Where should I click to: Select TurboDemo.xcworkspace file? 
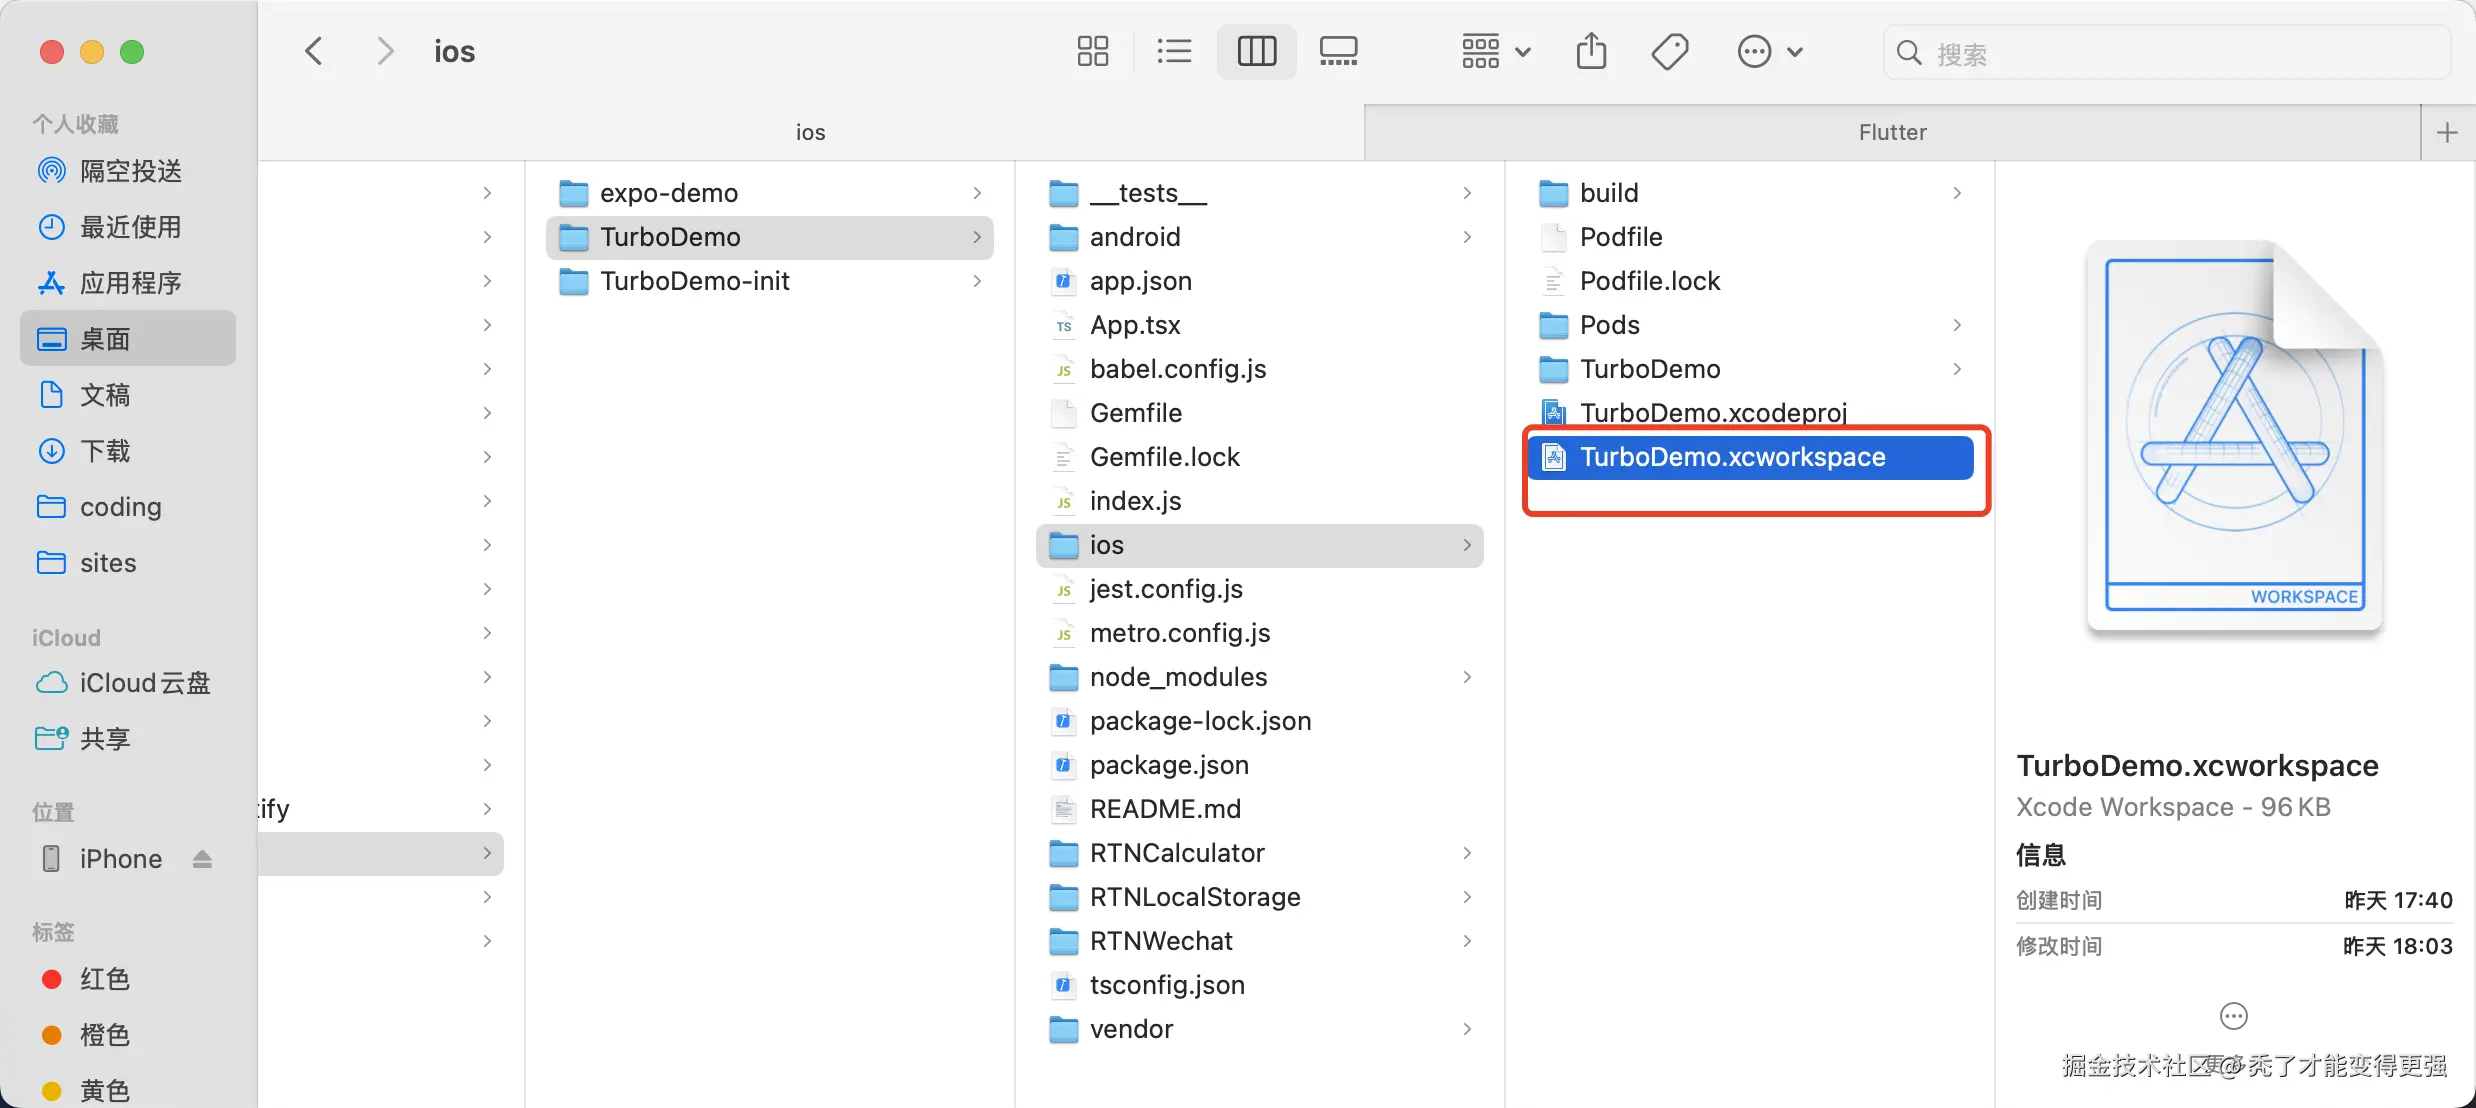[1750, 457]
